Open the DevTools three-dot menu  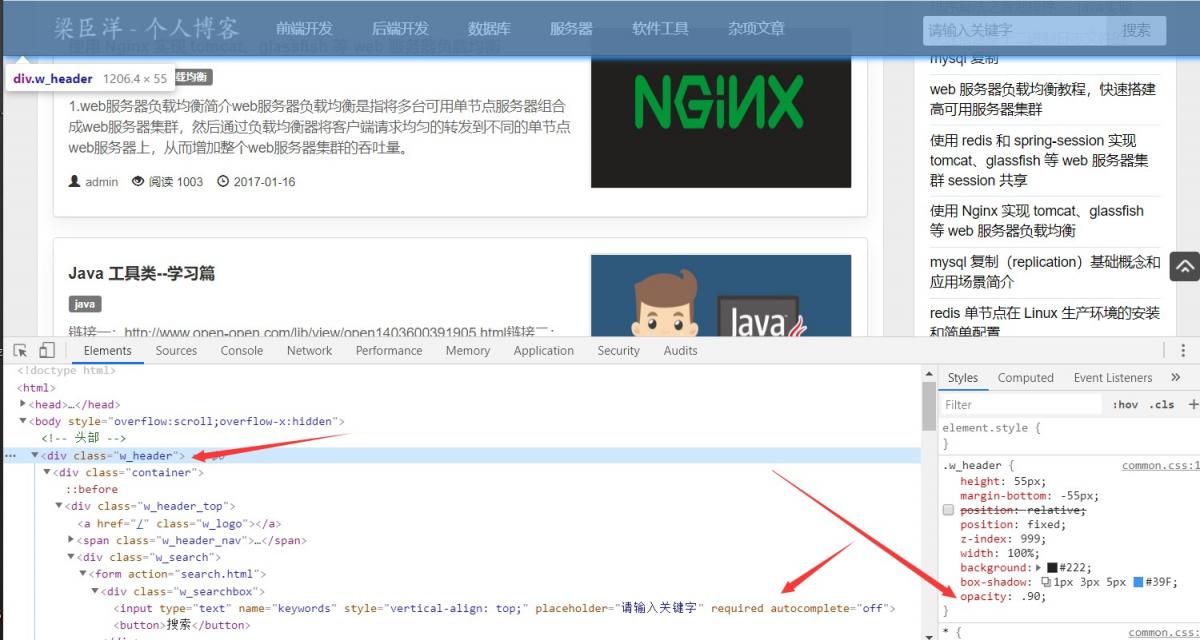[1183, 351]
